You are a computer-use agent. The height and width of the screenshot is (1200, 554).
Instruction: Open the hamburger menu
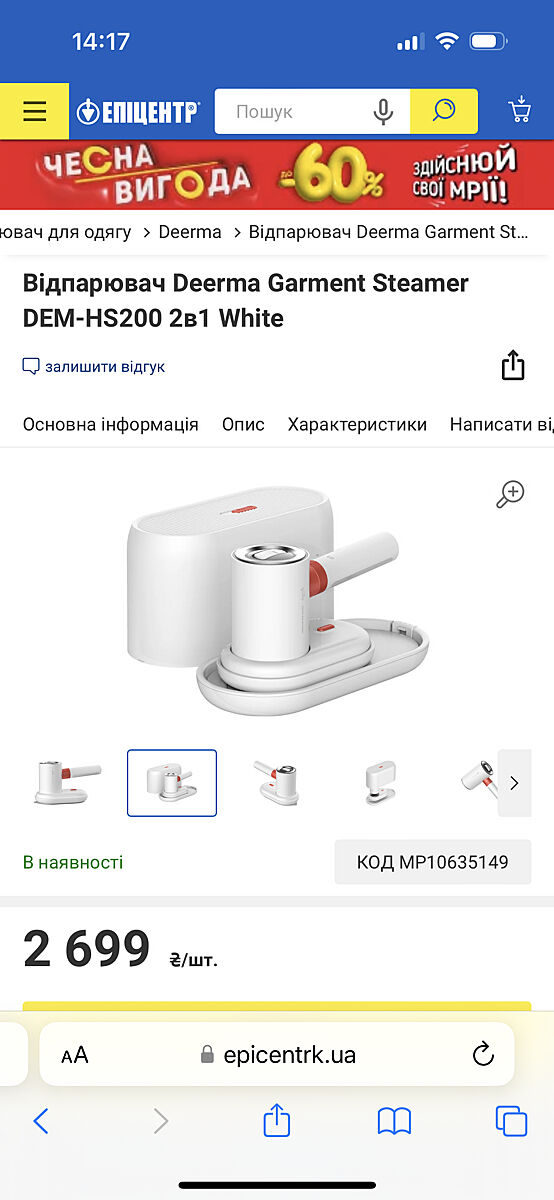[x=34, y=111]
